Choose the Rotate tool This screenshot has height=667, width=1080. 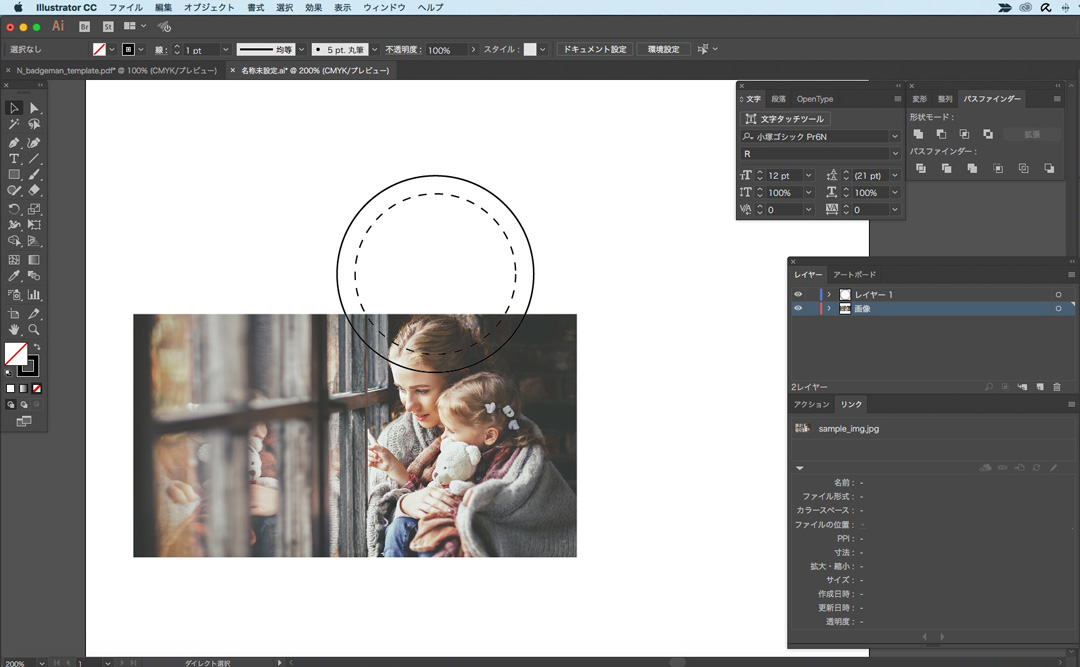coord(14,209)
